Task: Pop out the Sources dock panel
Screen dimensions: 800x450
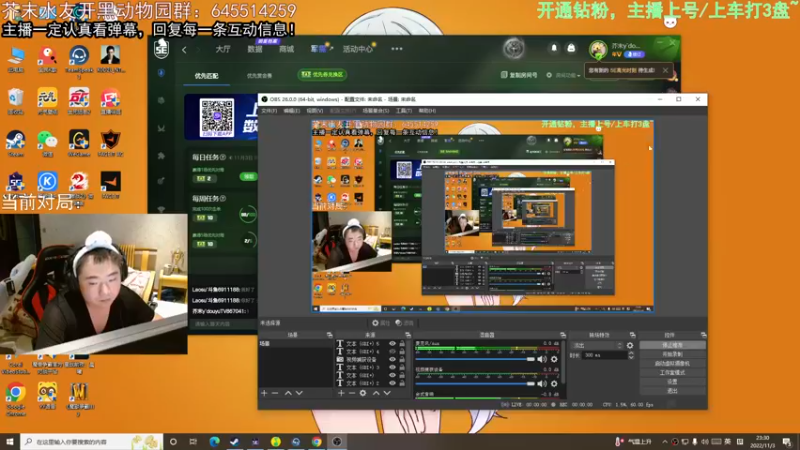Action: [x=408, y=335]
